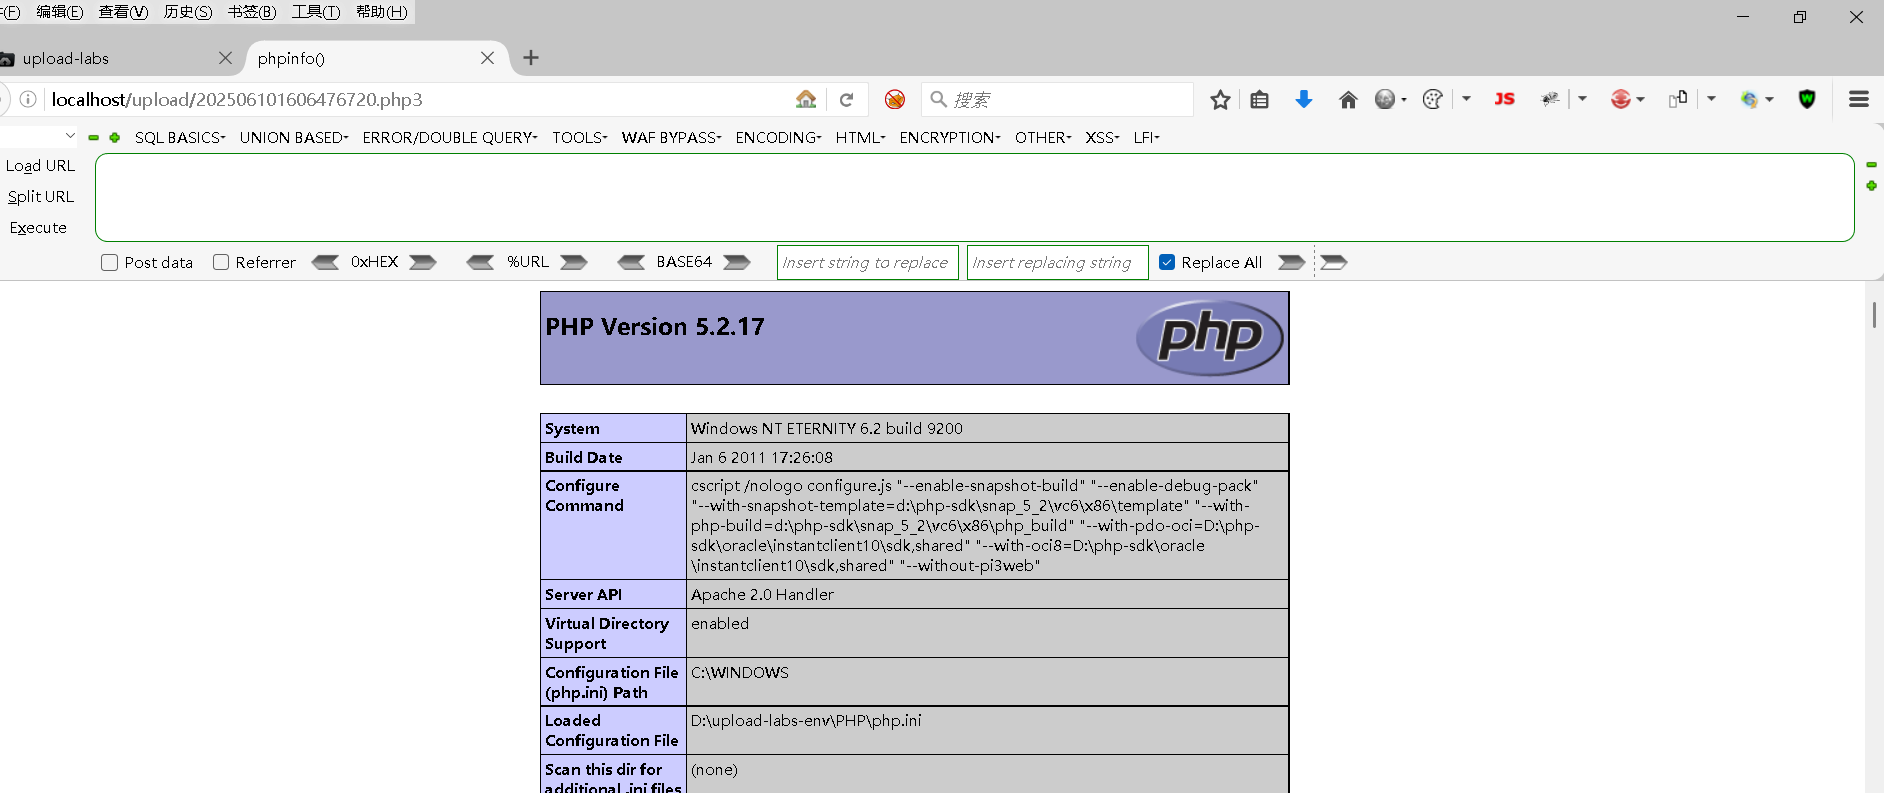Click the Split URL button
This screenshot has height=793, width=1884.
click(41, 197)
